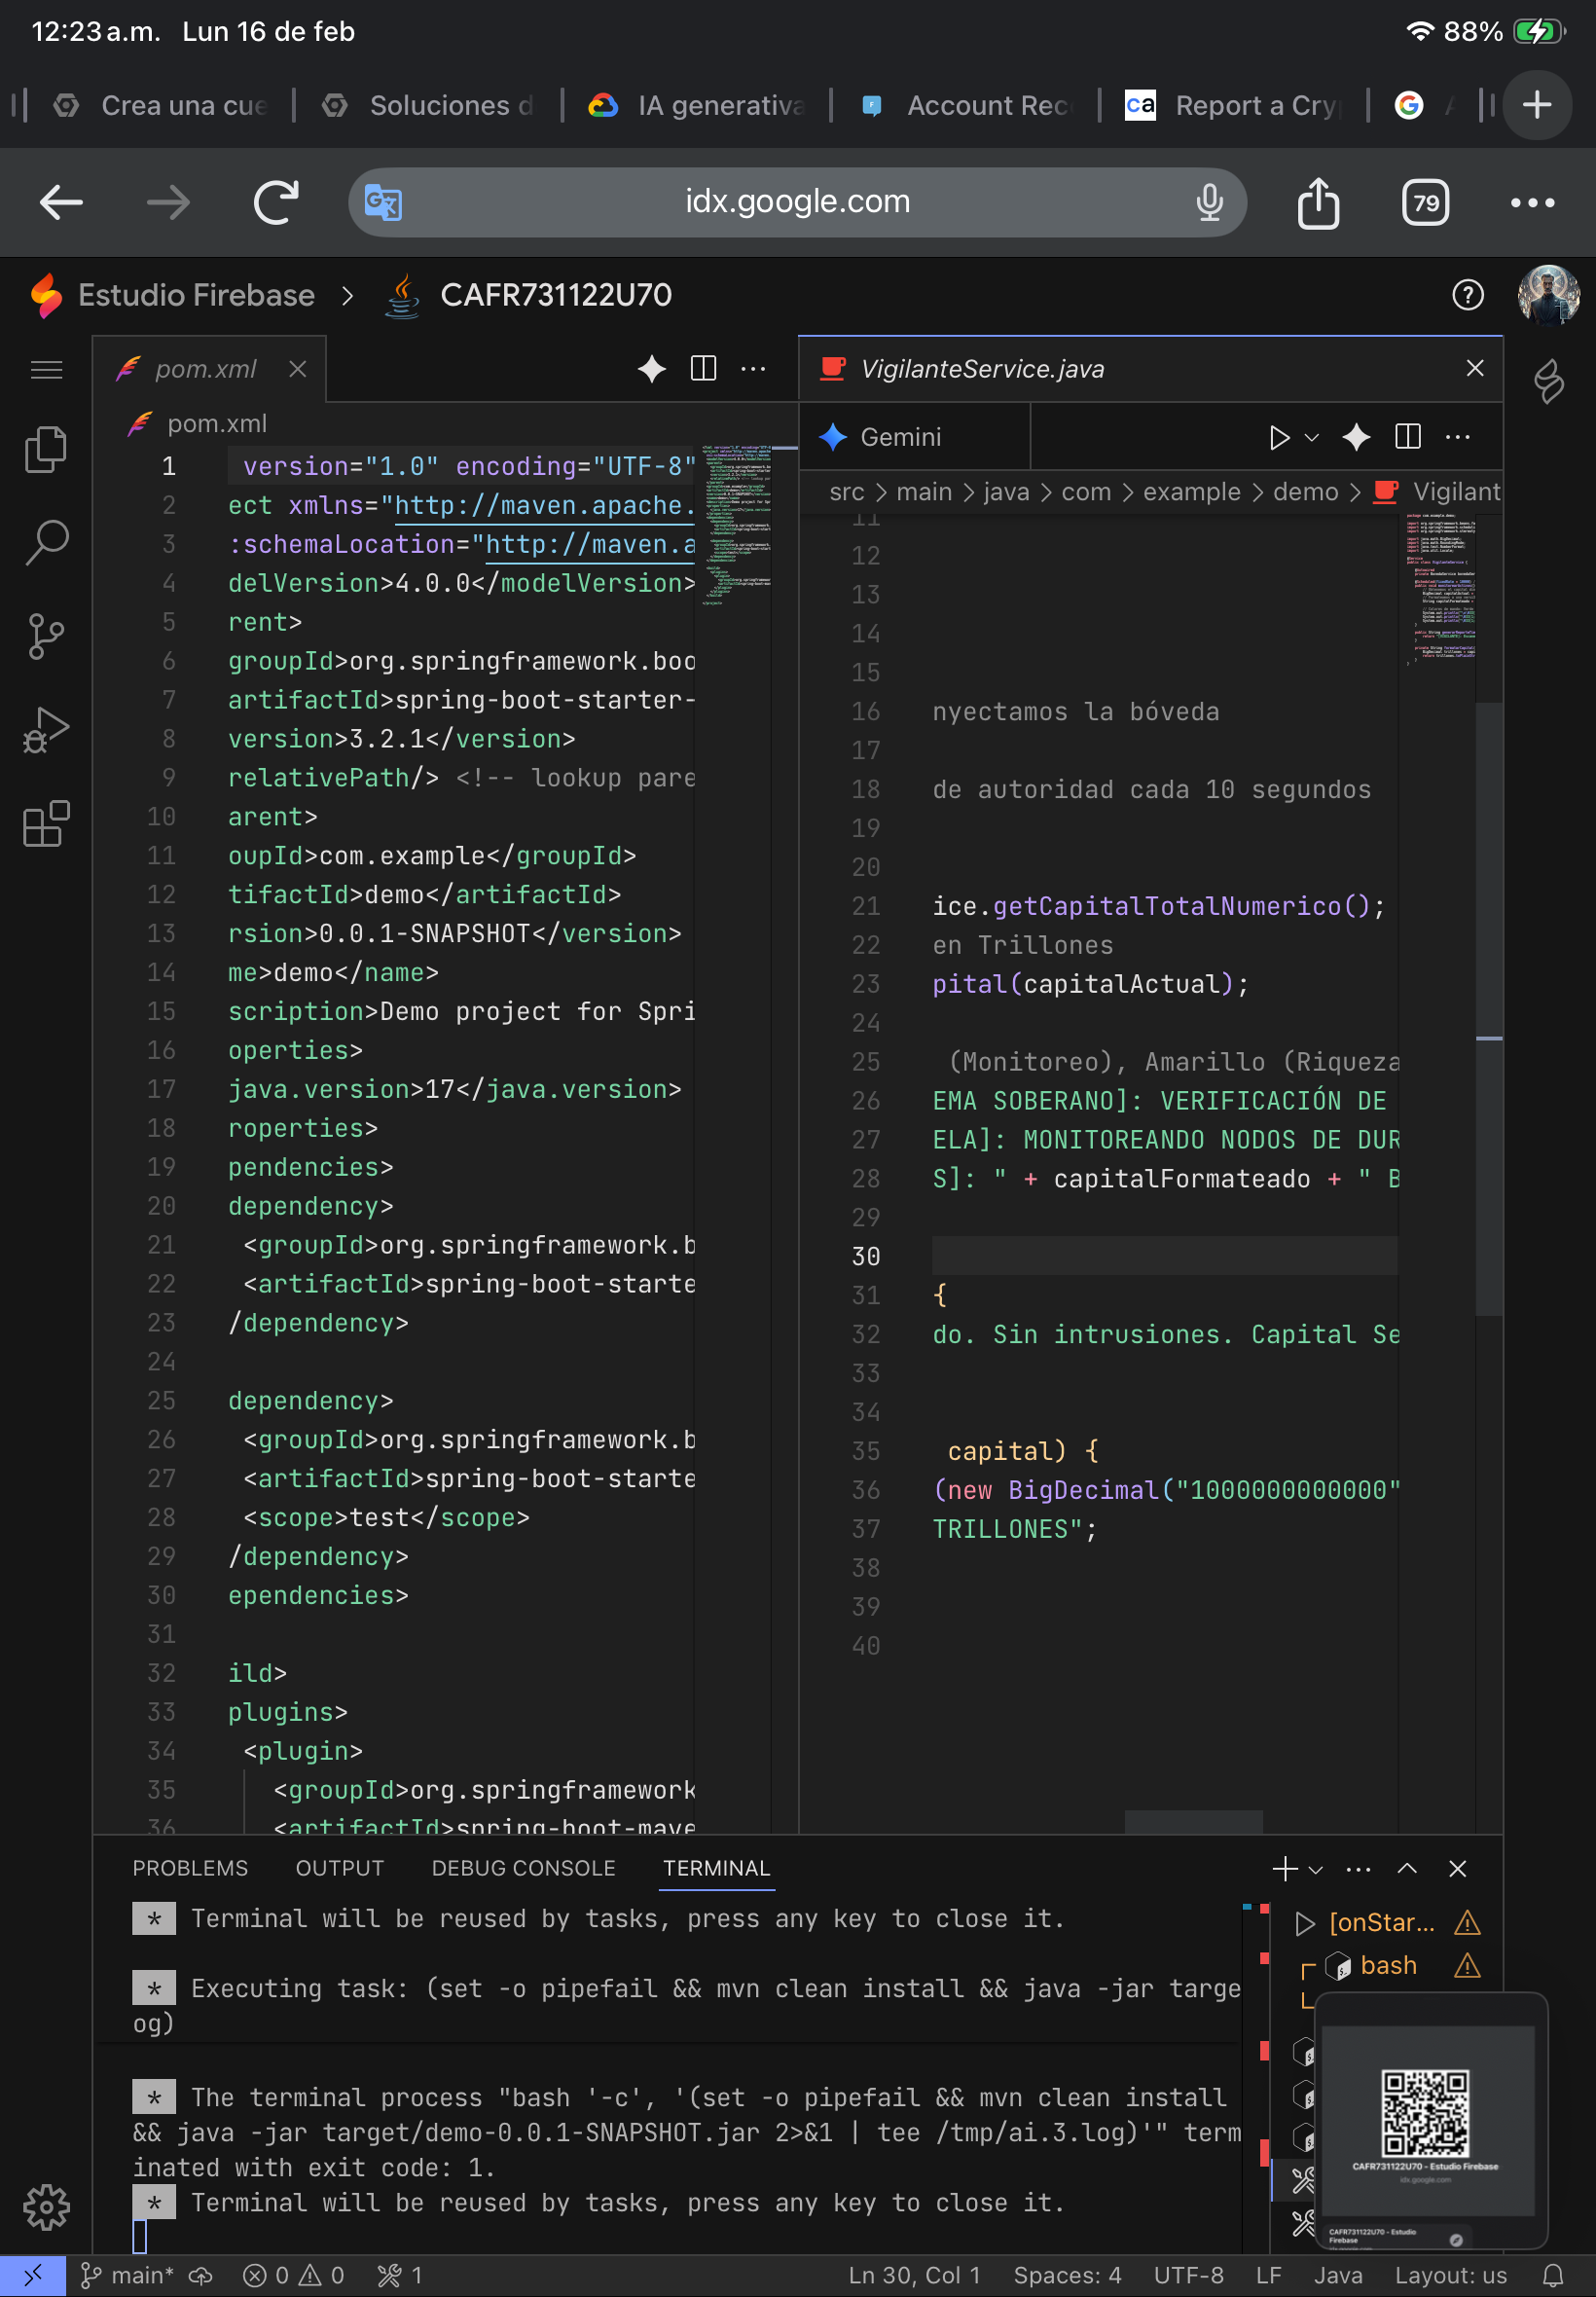Toggle the hamburger menu in activity bar

click(46, 370)
